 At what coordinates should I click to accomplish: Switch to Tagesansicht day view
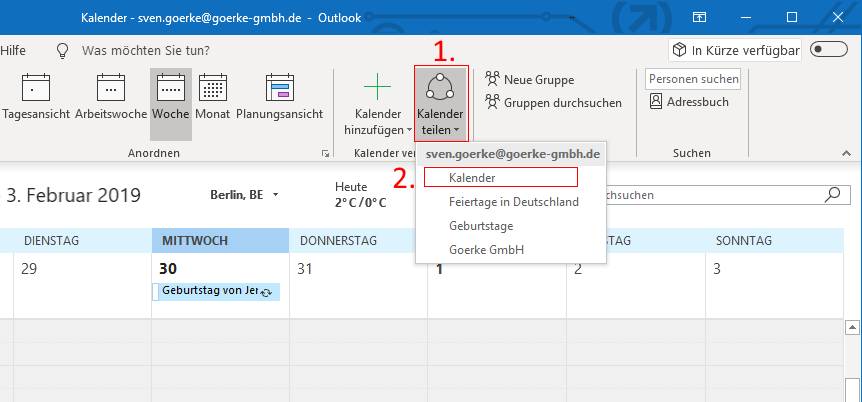click(36, 97)
